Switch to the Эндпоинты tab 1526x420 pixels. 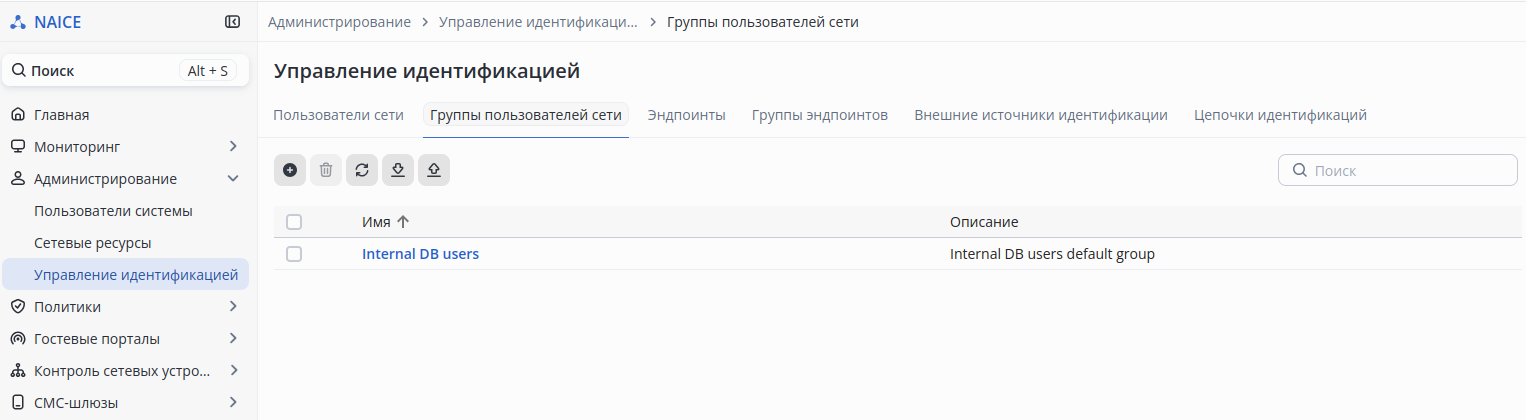tap(686, 115)
